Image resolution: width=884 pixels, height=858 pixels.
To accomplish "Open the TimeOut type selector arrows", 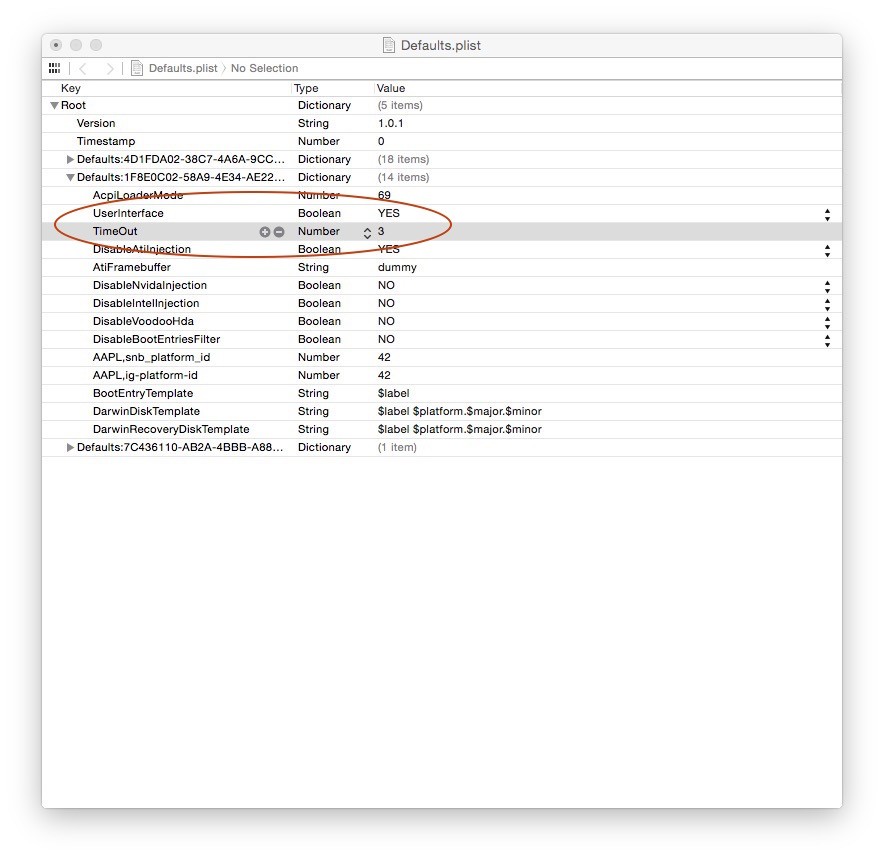I will coord(367,233).
